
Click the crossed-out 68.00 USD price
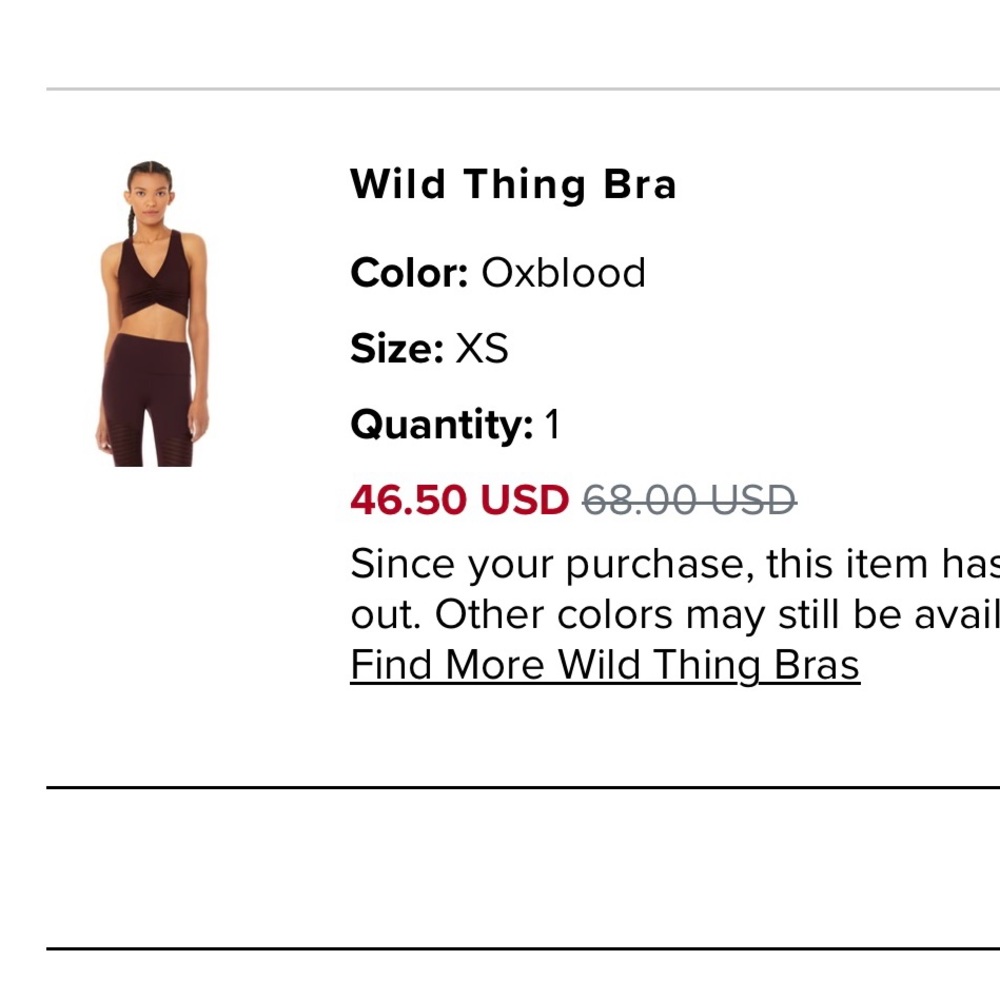click(x=689, y=500)
